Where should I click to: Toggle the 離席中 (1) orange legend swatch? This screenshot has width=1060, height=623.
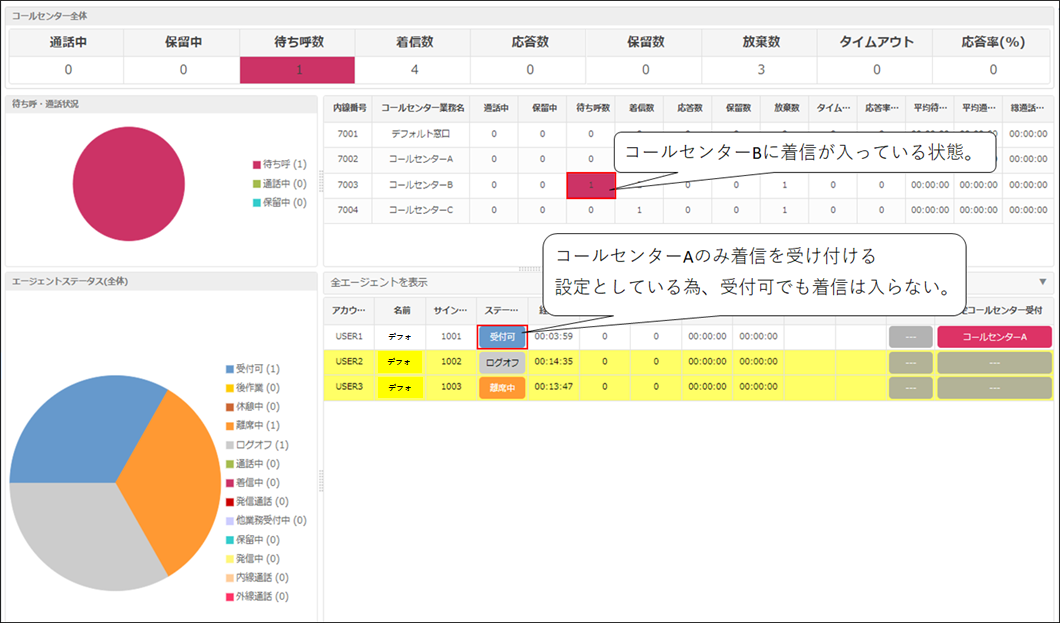pos(230,426)
